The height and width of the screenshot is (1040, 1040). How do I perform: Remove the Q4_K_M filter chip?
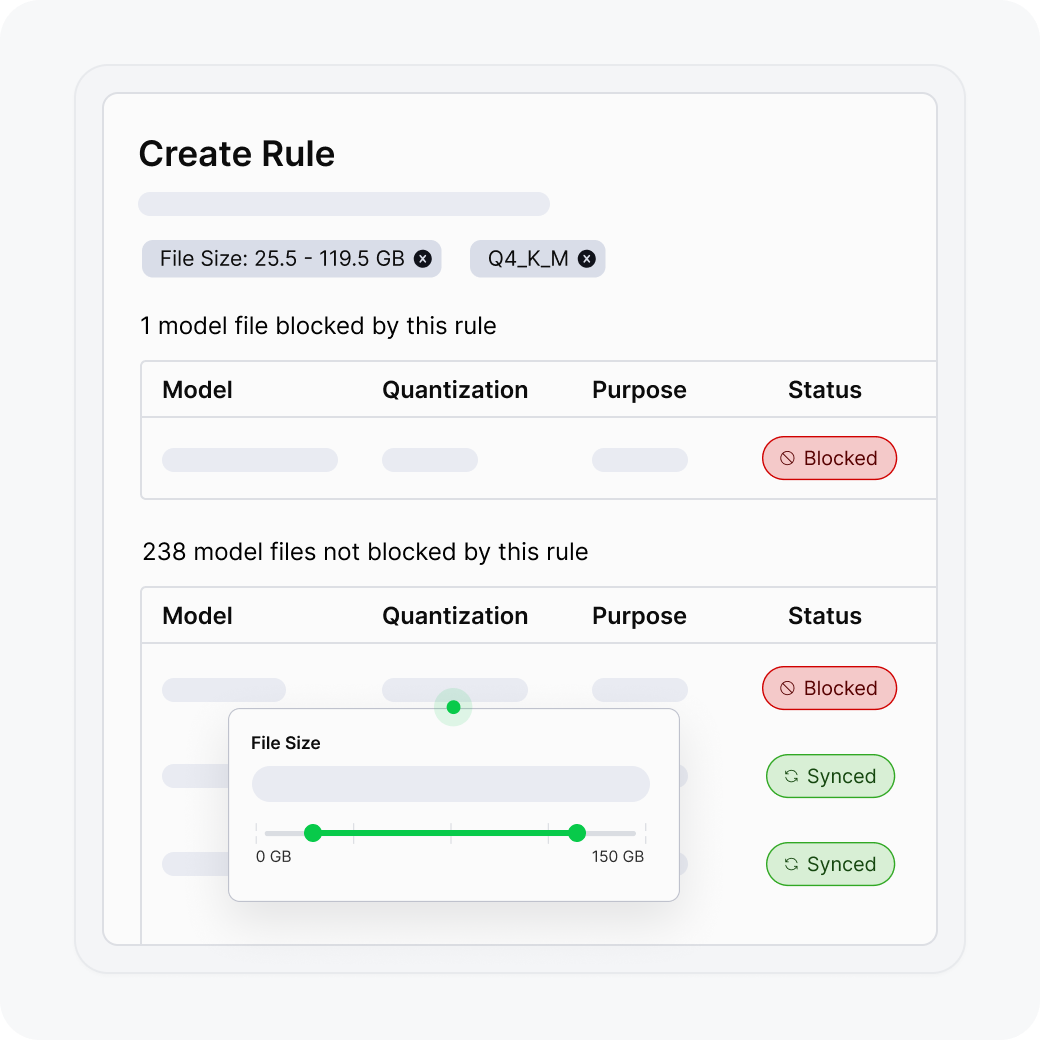(587, 259)
